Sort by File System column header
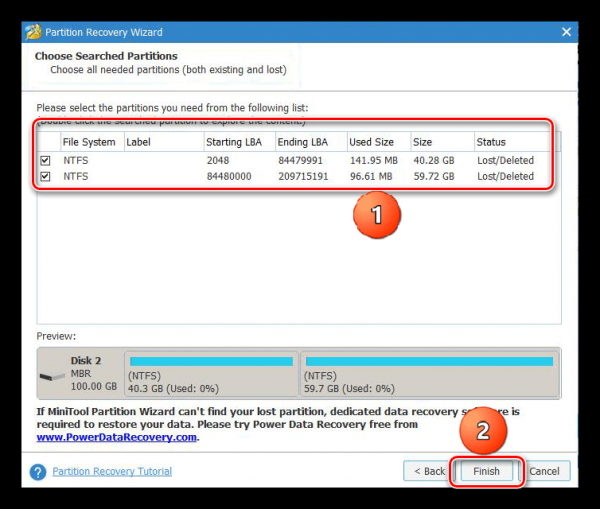The width and height of the screenshot is (600, 509). click(92, 142)
